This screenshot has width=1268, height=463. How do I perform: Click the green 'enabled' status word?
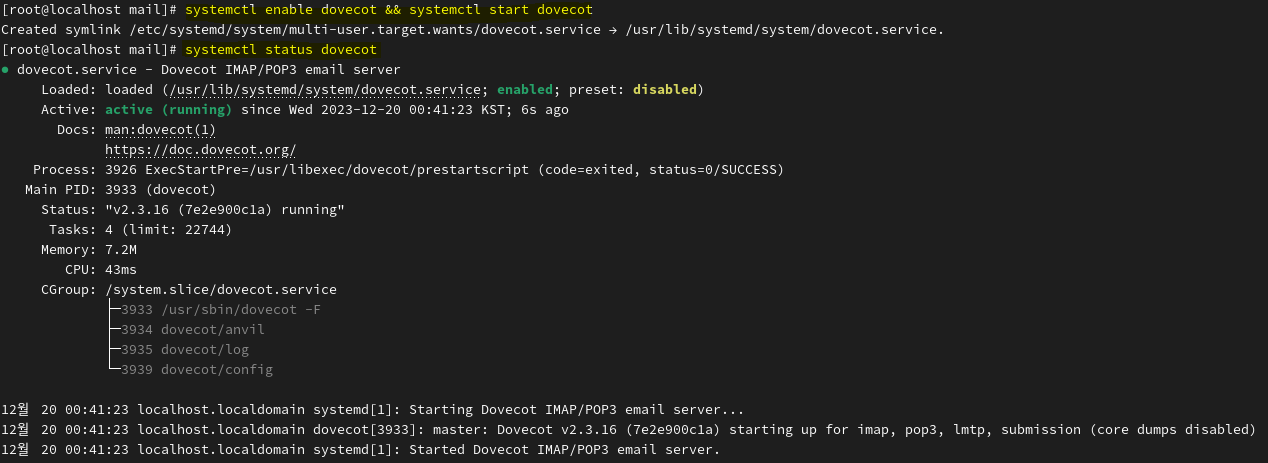(x=525, y=90)
